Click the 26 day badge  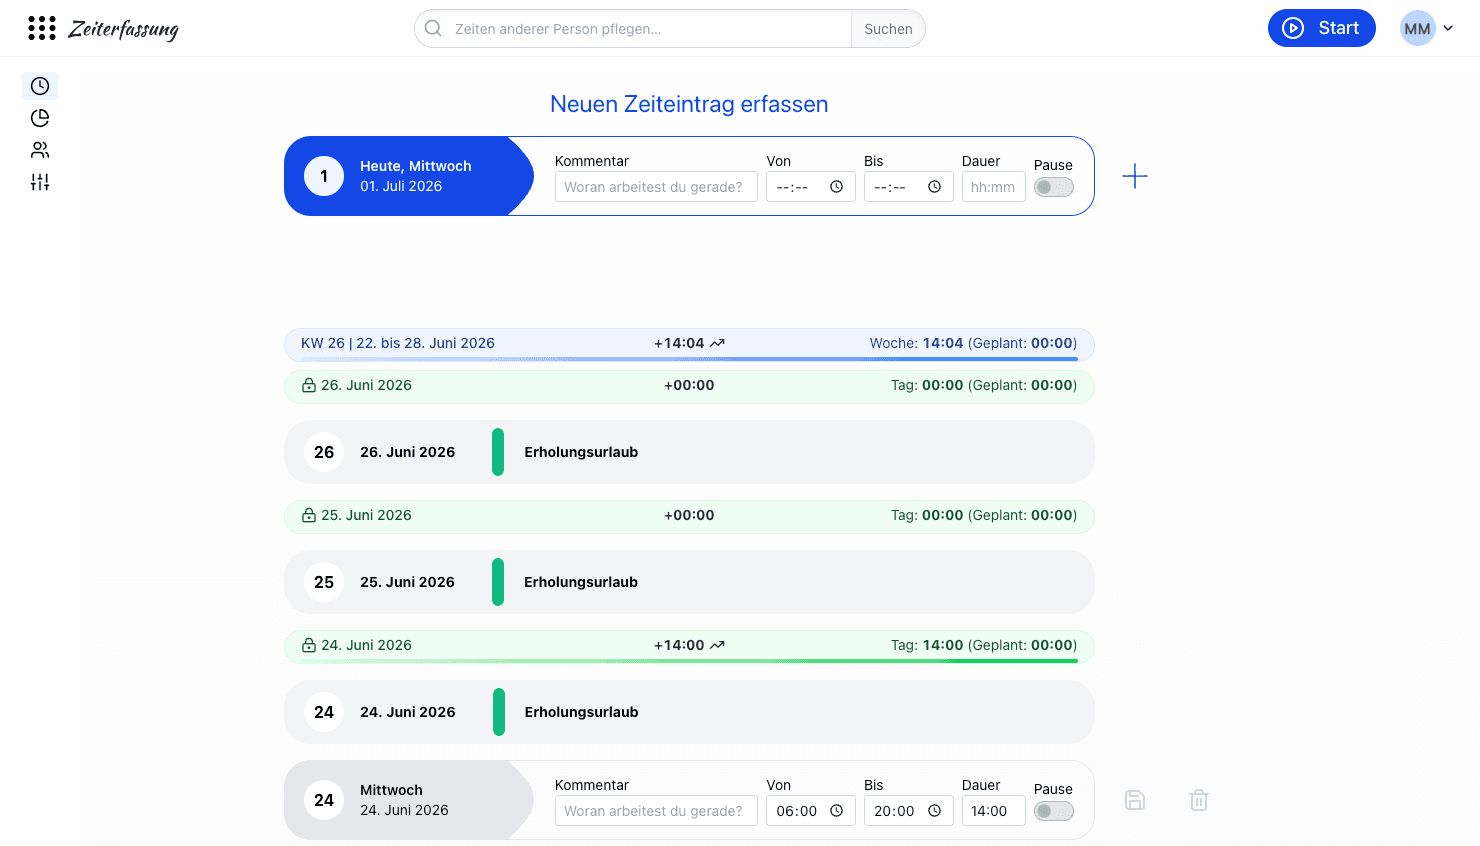pyautogui.click(x=324, y=452)
